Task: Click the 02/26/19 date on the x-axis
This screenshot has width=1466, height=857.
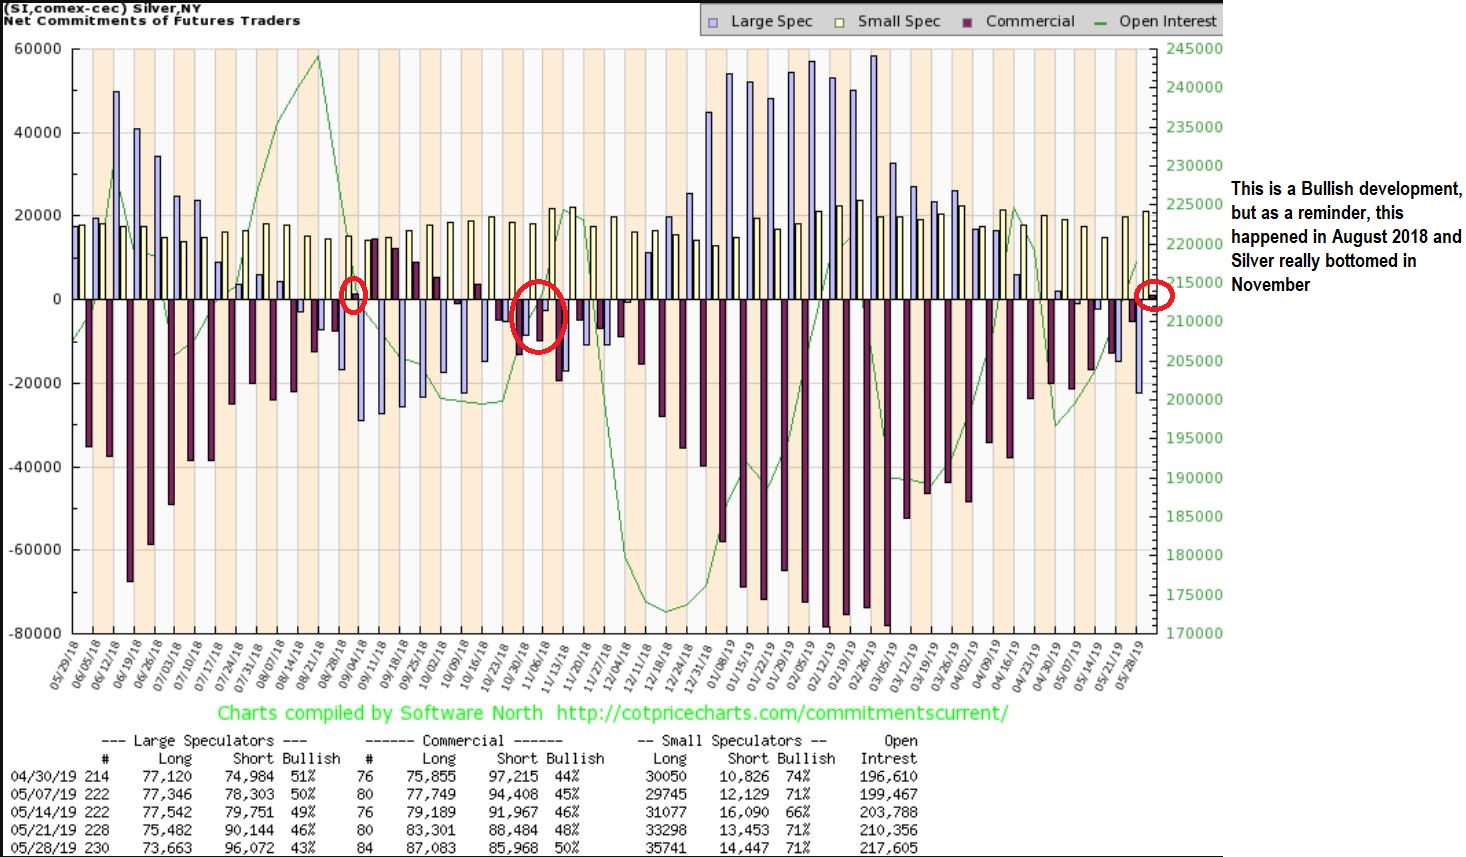Action: (x=860, y=665)
